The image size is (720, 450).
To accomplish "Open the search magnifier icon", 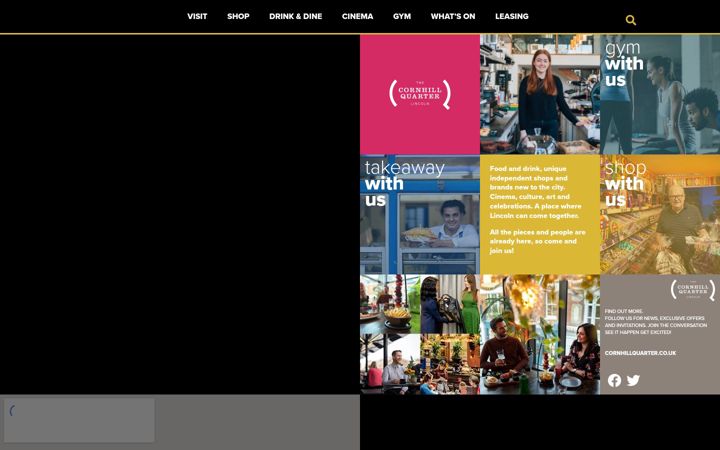I will coord(630,20).
